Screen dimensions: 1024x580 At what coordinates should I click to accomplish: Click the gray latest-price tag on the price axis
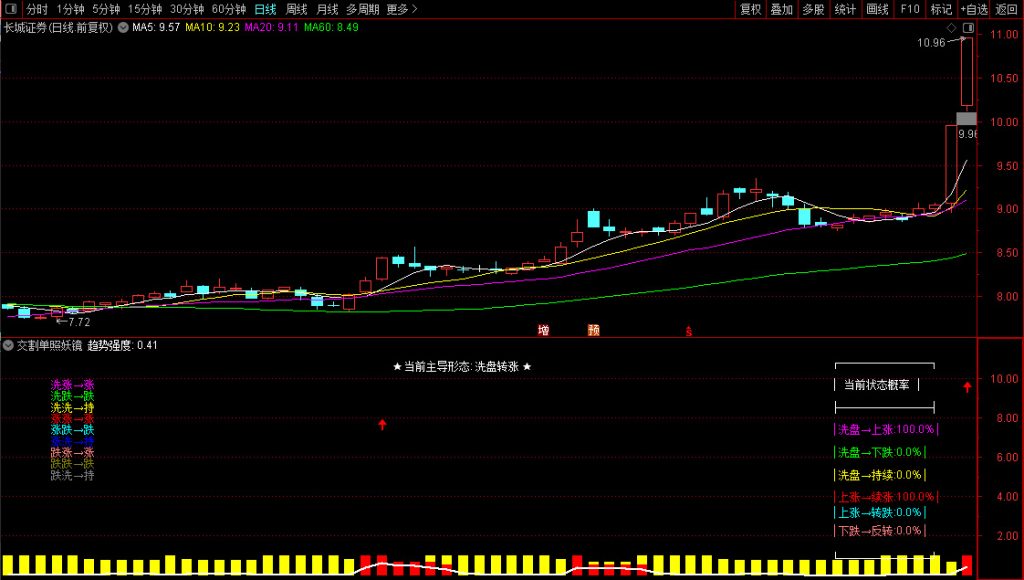pos(966,119)
